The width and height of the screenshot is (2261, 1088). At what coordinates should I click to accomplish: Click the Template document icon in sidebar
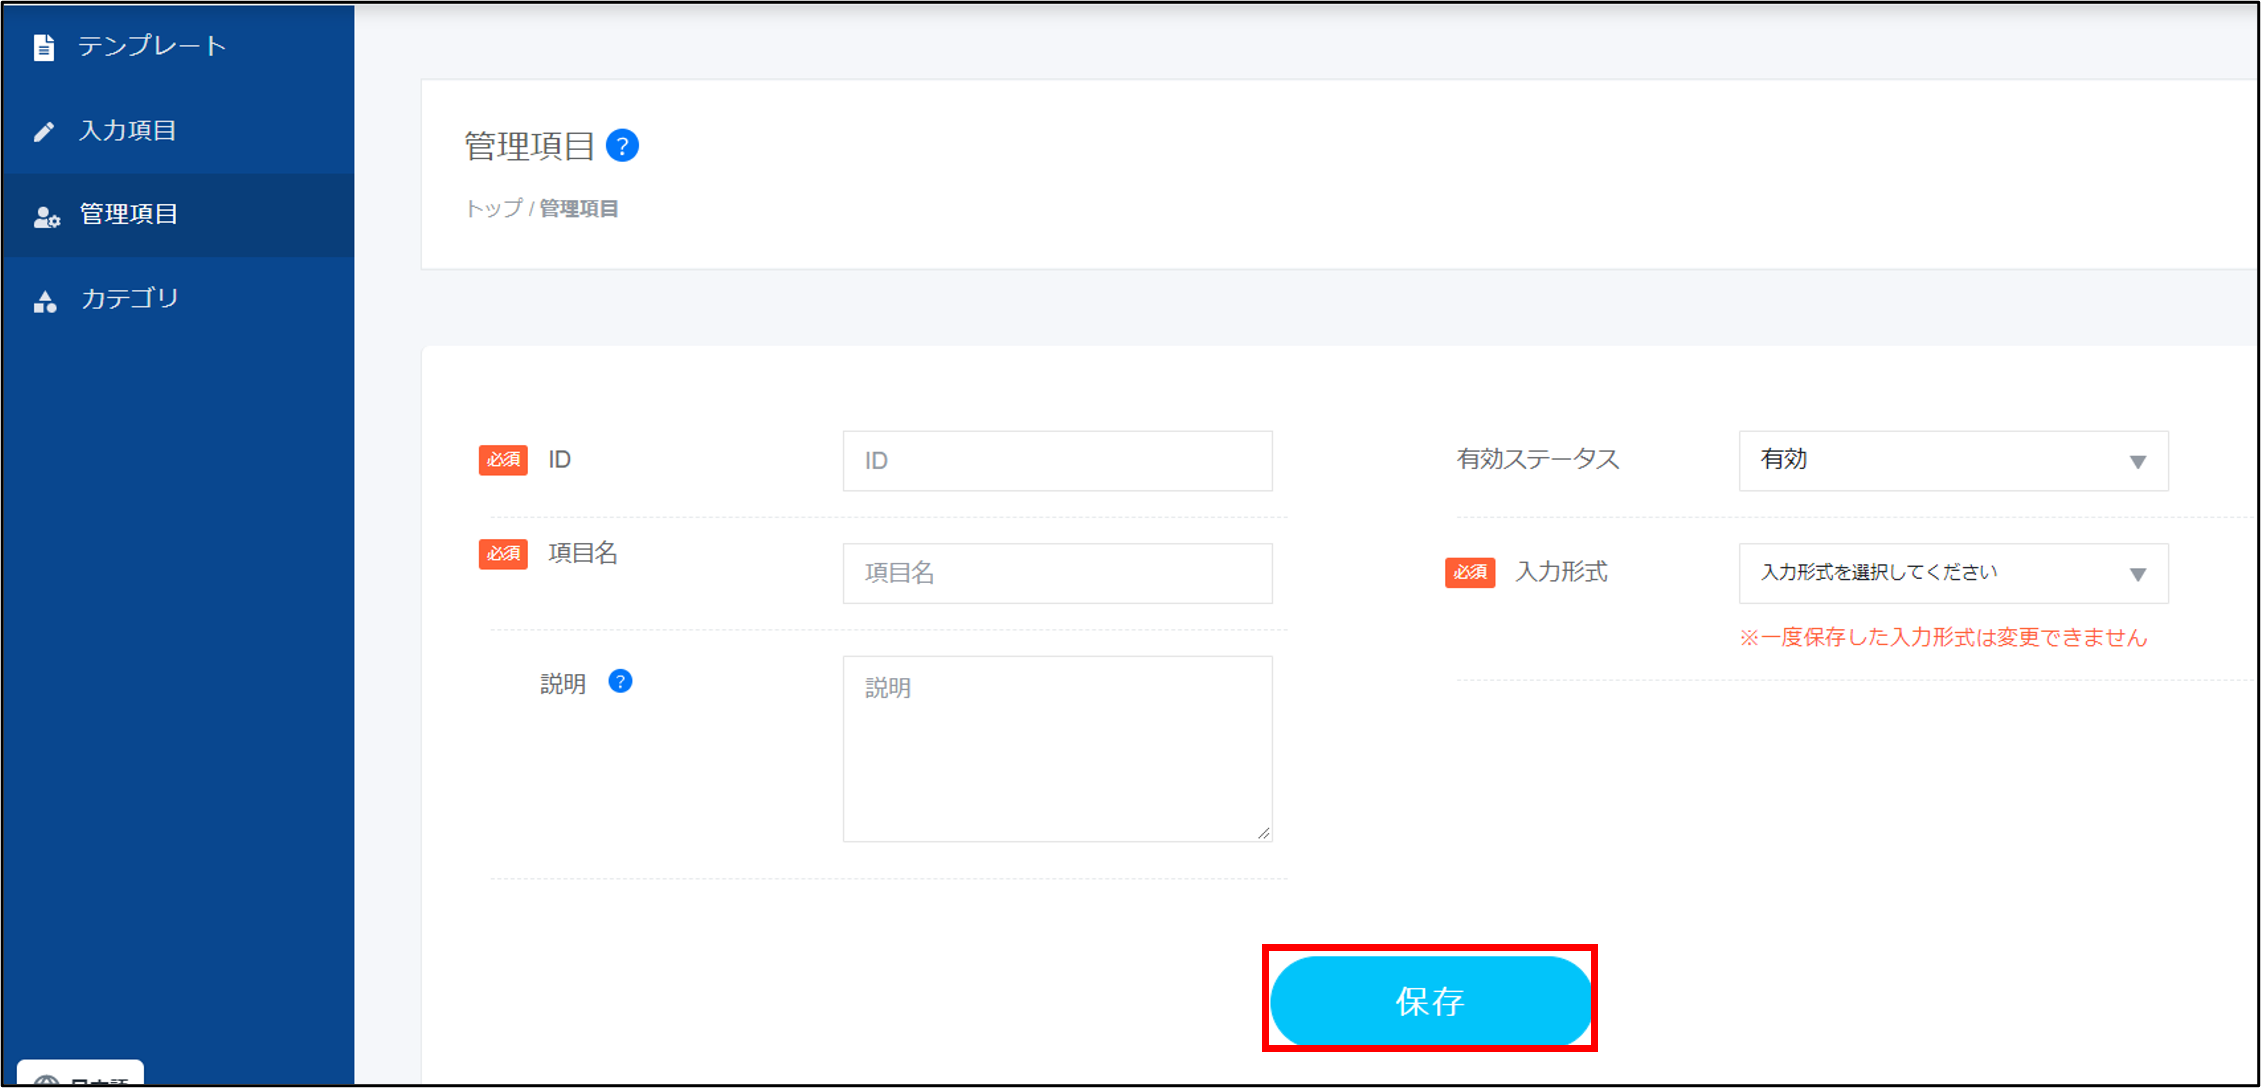43,47
